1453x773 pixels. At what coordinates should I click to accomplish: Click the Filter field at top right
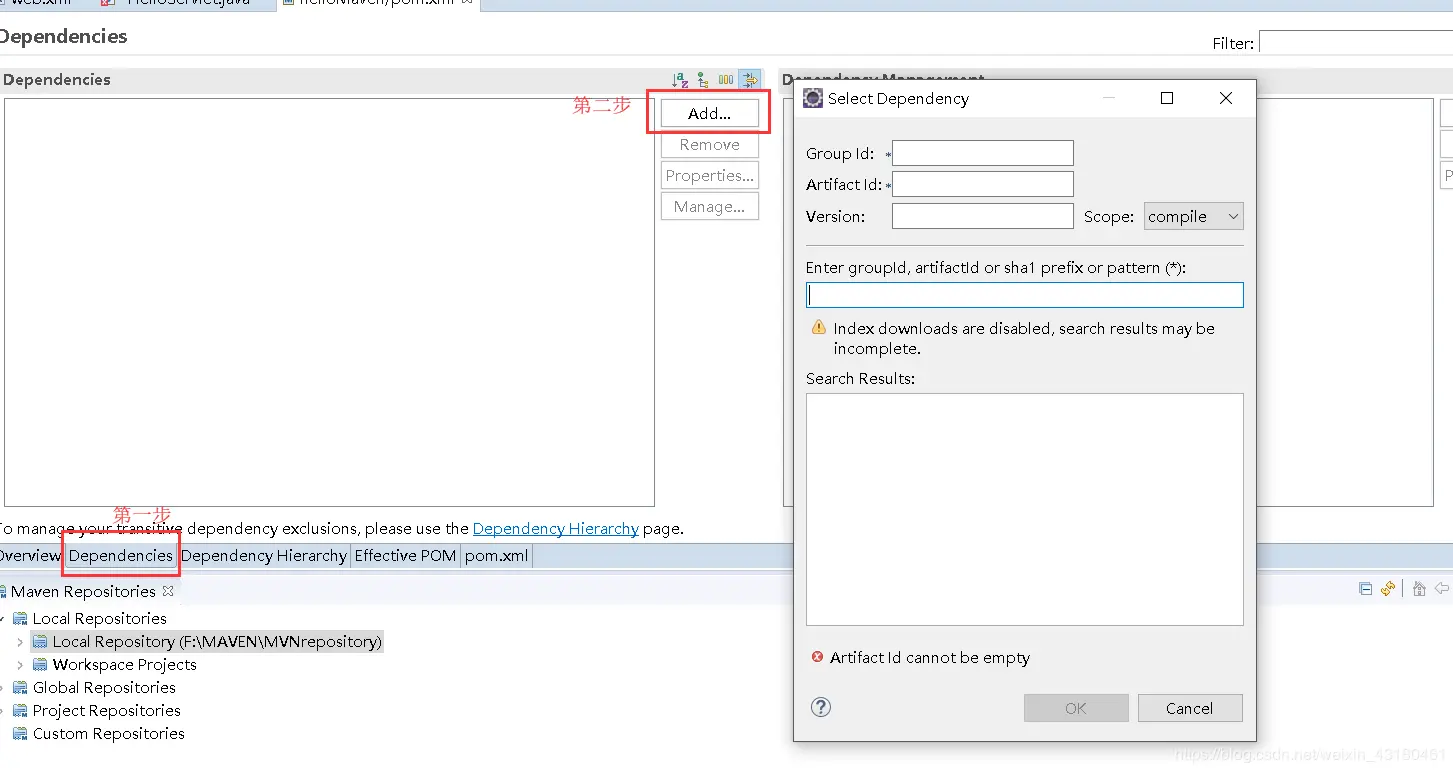[x=1356, y=42]
